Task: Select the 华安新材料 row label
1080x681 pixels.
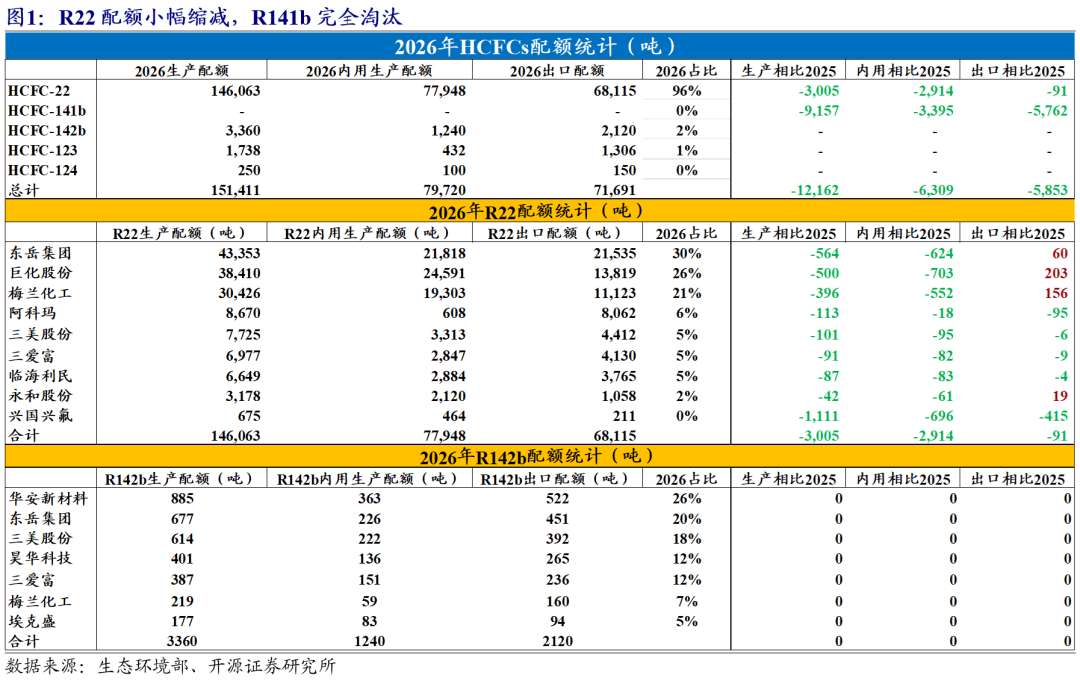Action: pyautogui.click(x=48, y=498)
